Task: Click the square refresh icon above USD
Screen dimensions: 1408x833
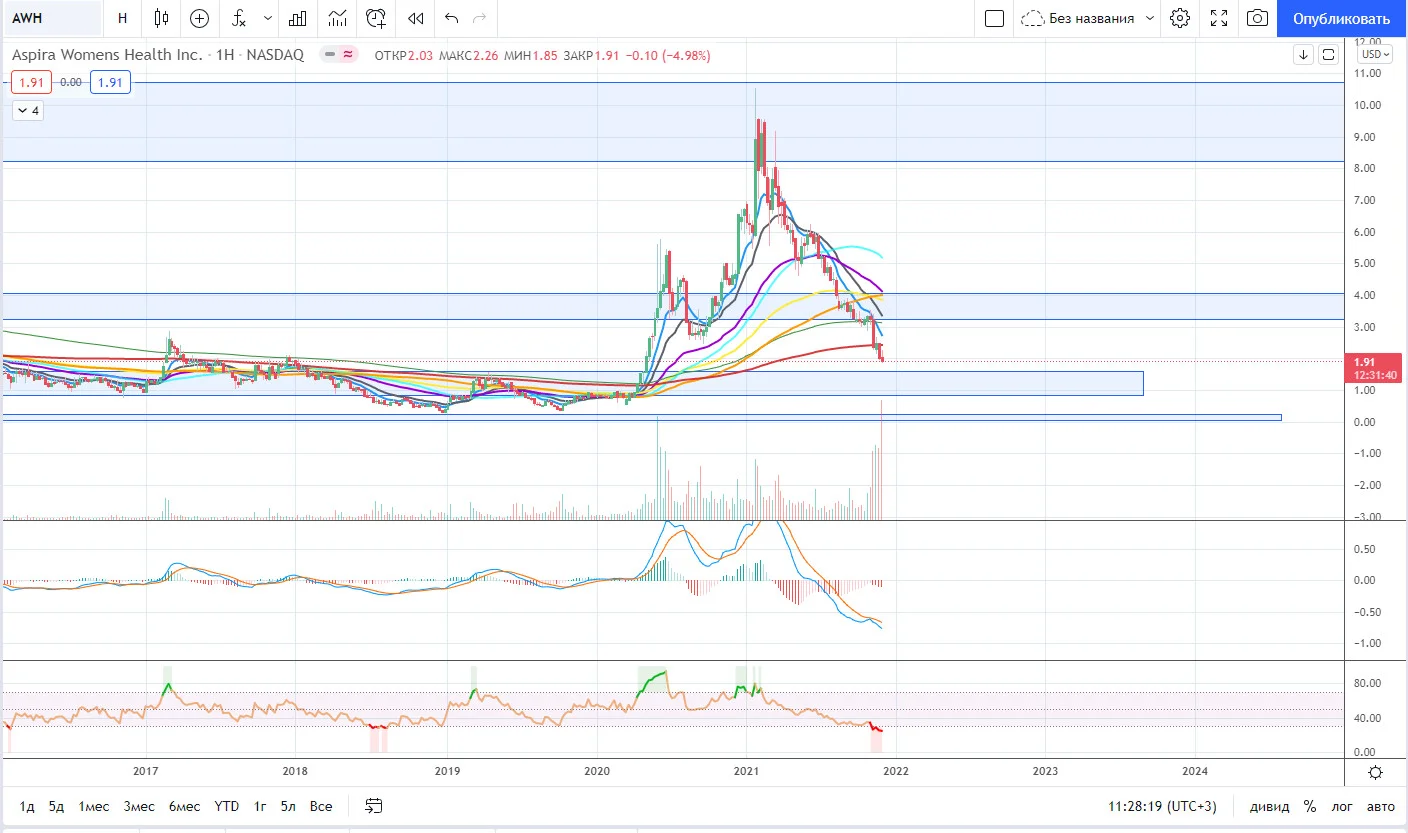Action: [x=1329, y=55]
